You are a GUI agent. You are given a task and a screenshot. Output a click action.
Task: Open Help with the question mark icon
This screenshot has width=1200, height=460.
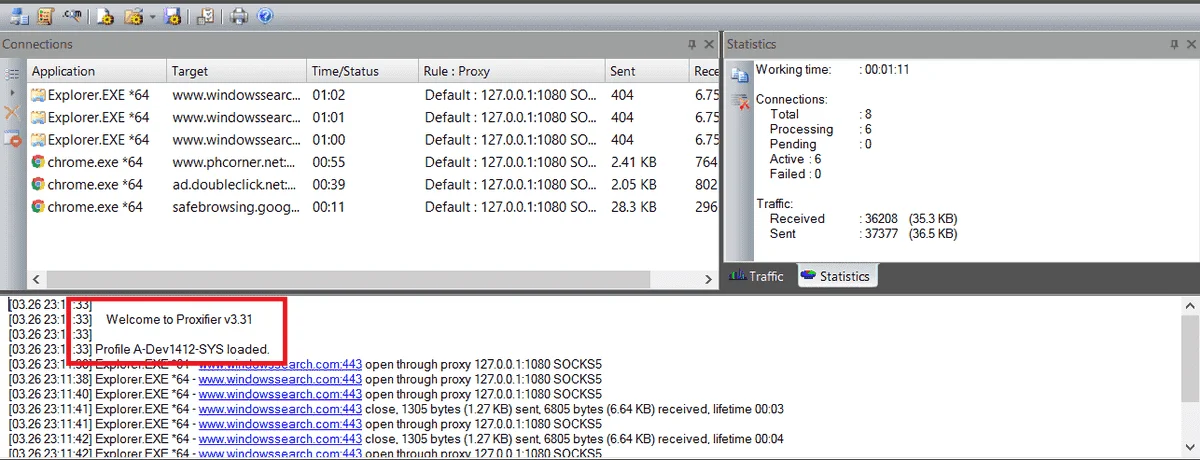tap(264, 16)
